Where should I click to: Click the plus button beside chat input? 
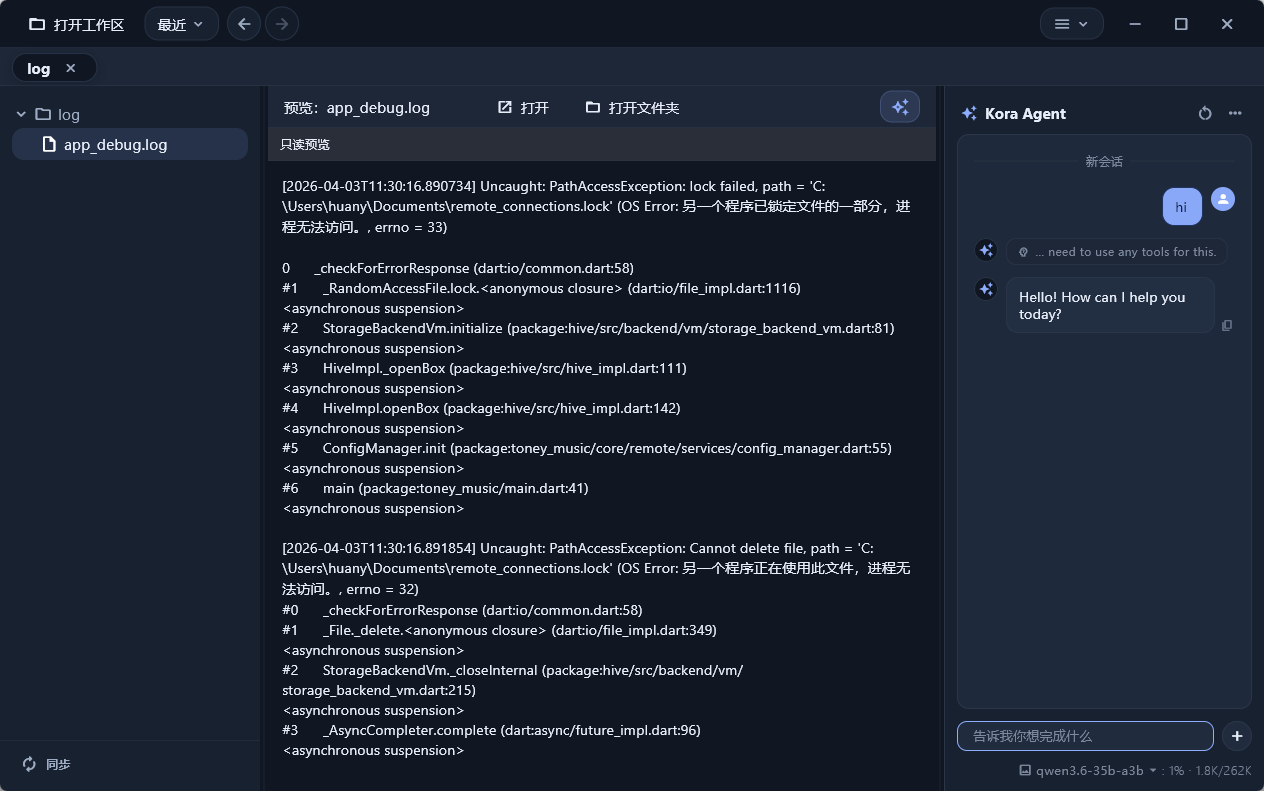[1236, 736]
